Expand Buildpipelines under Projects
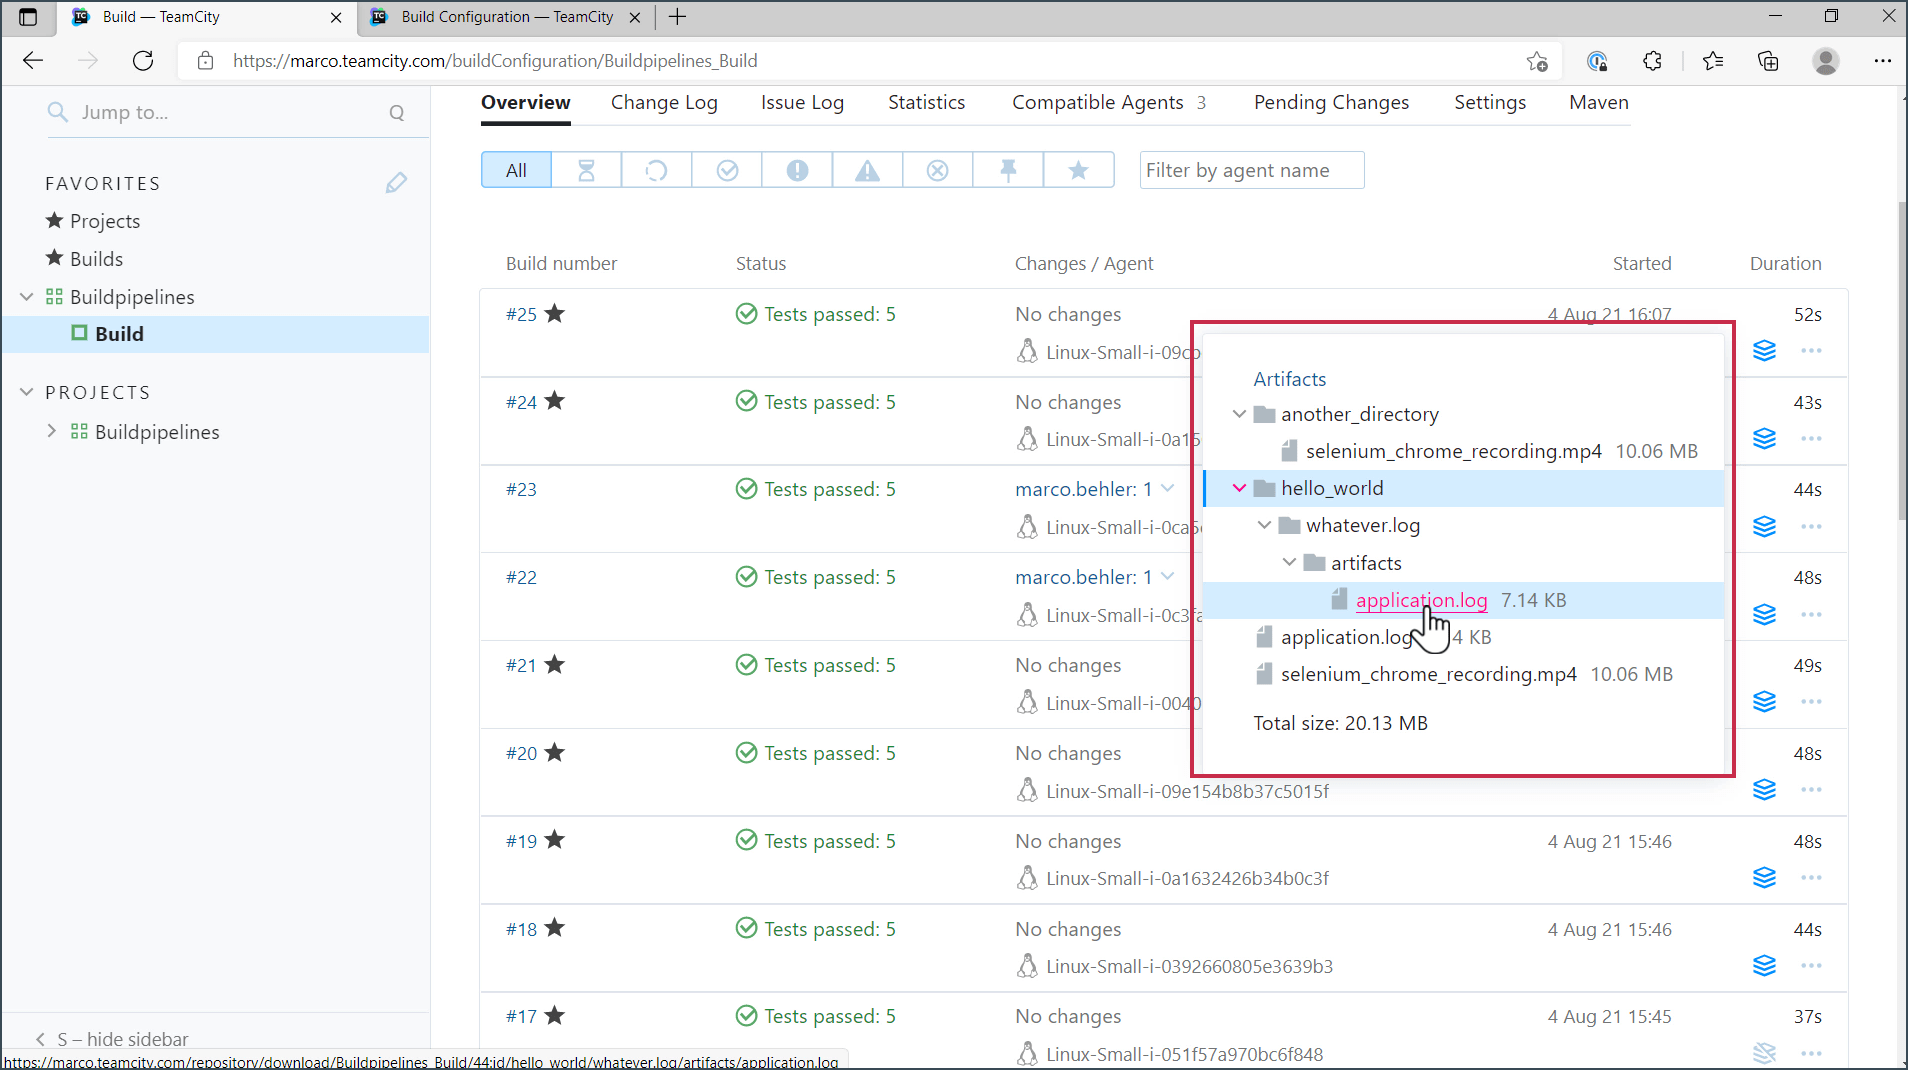Image resolution: width=1908 pixels, height=1070 pixels. click(x=52, y=432)
